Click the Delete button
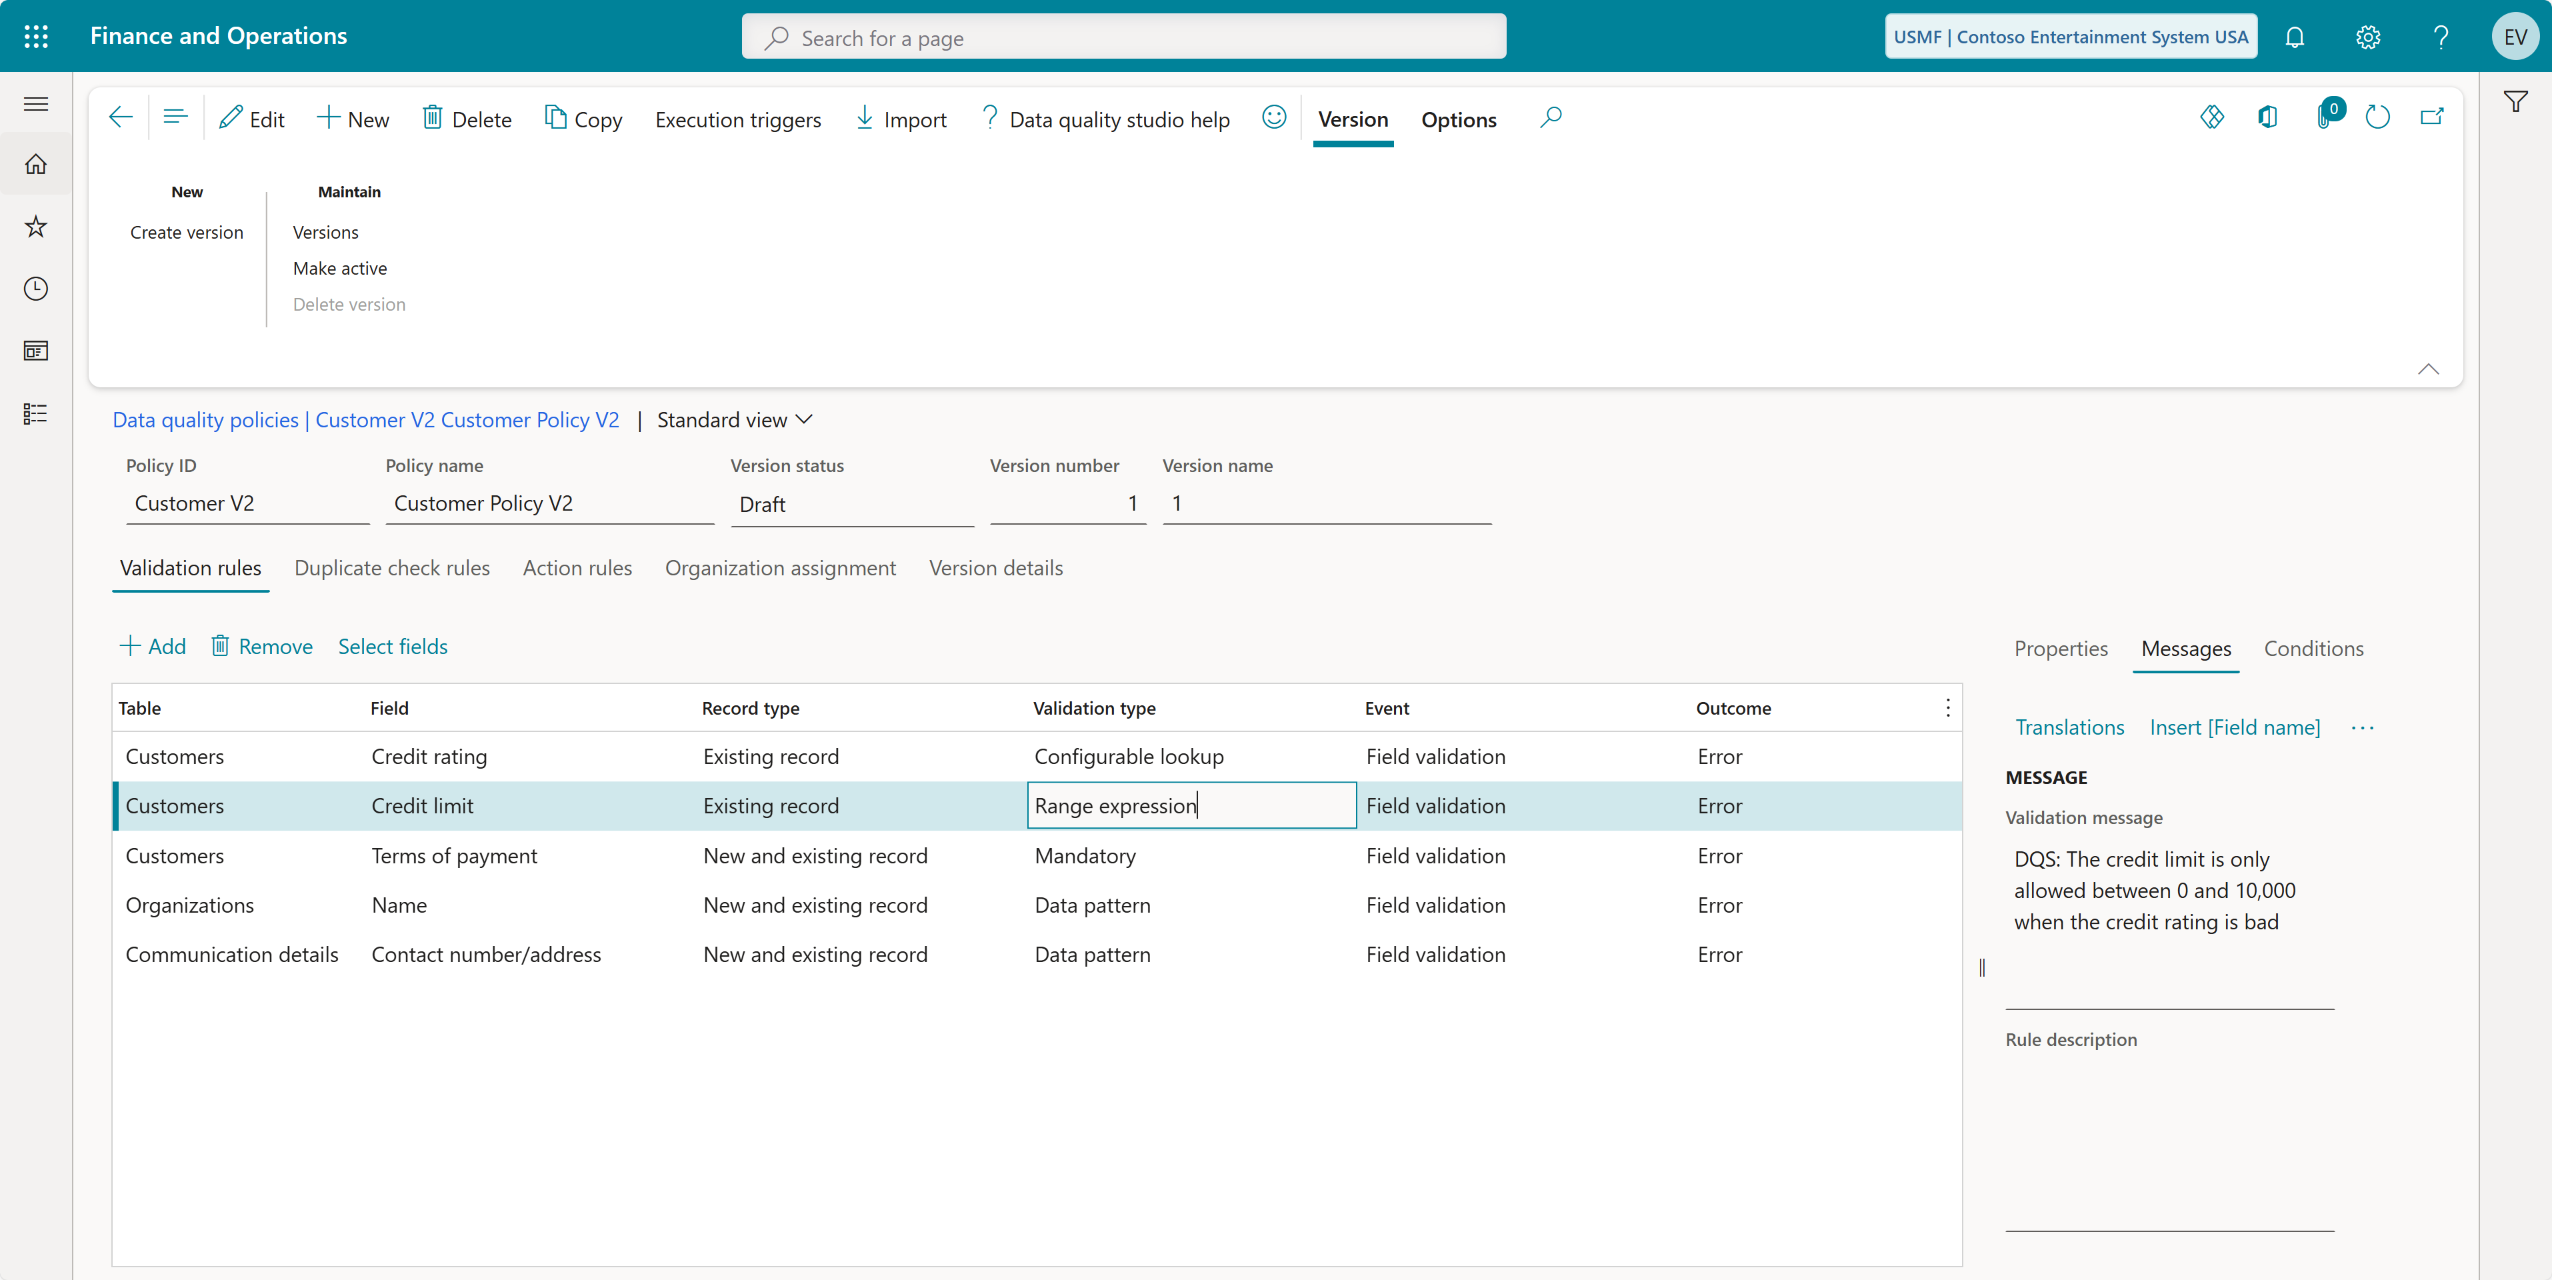Screen dimensions: 2552x1280 pyautogui.click(x=466, y=119)
